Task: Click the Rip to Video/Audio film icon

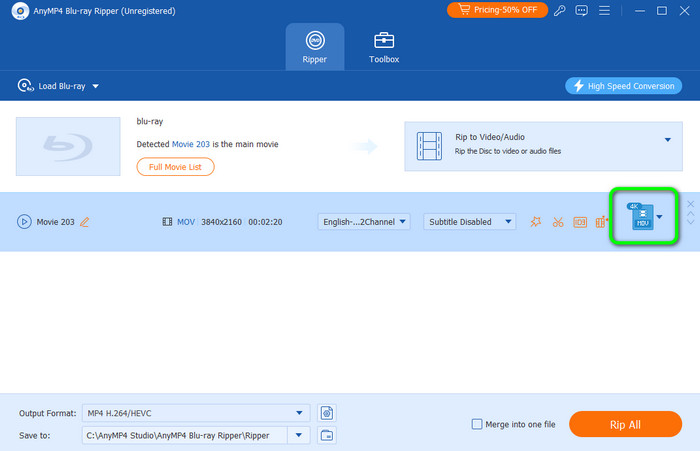Action: (429, 146)
